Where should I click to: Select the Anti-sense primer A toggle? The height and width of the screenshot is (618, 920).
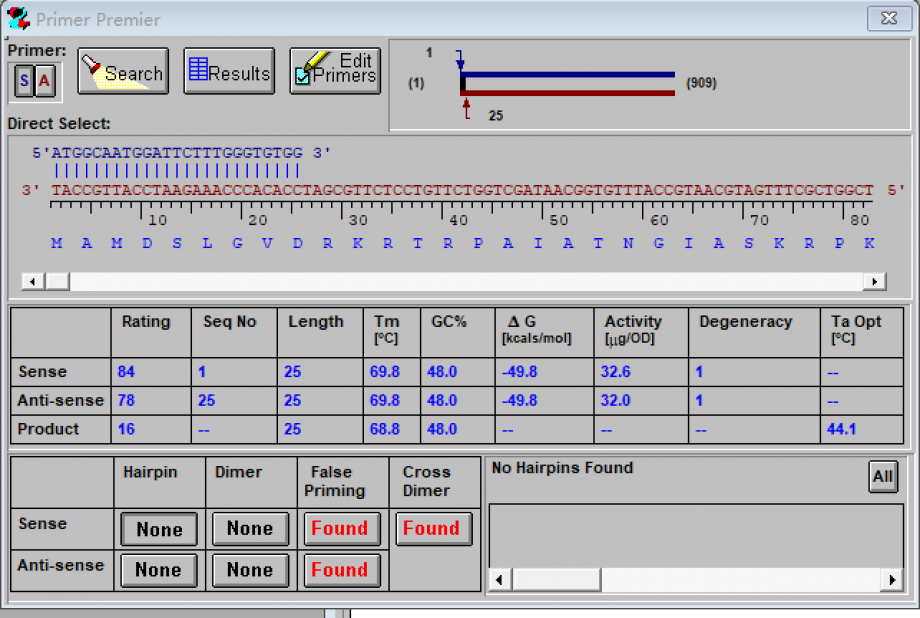click(45, 81)
